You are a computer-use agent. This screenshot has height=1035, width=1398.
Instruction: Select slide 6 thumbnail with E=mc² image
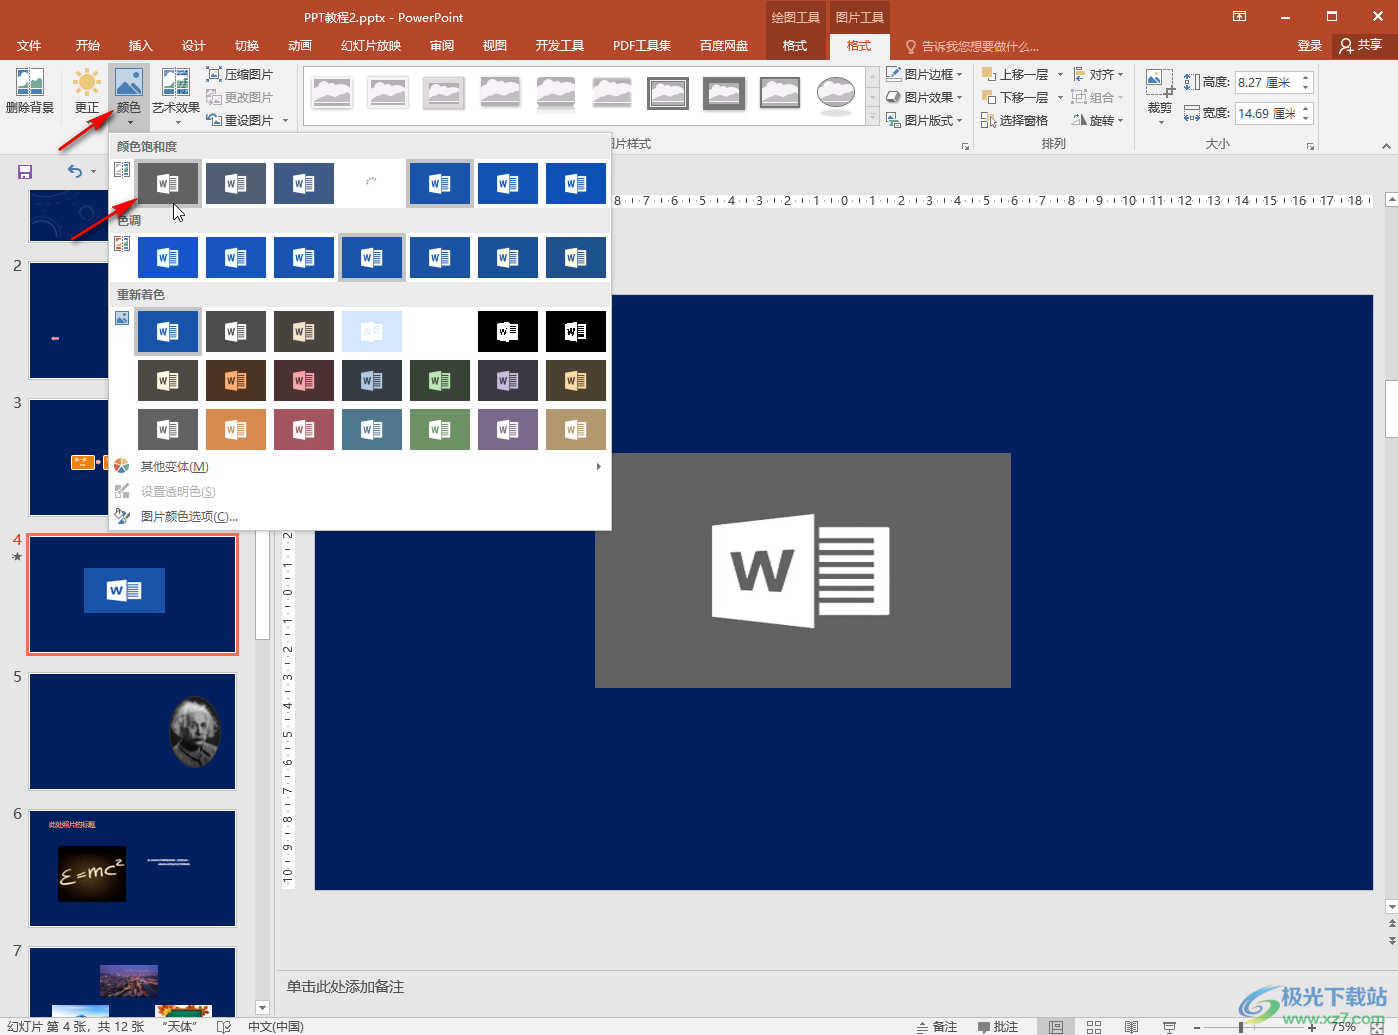pyautogui.click(x=133, y=868)
